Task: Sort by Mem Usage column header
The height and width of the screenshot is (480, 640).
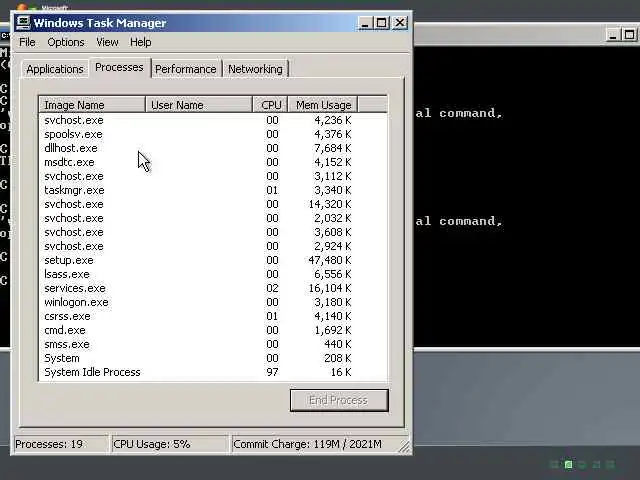Action: click(x=323, y=105)
